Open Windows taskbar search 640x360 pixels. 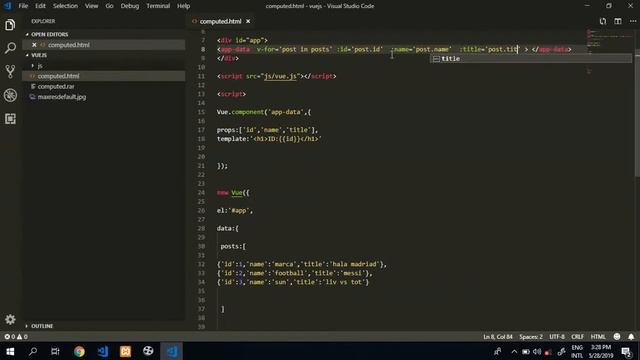pyautogui.click(x=33, y=351)
